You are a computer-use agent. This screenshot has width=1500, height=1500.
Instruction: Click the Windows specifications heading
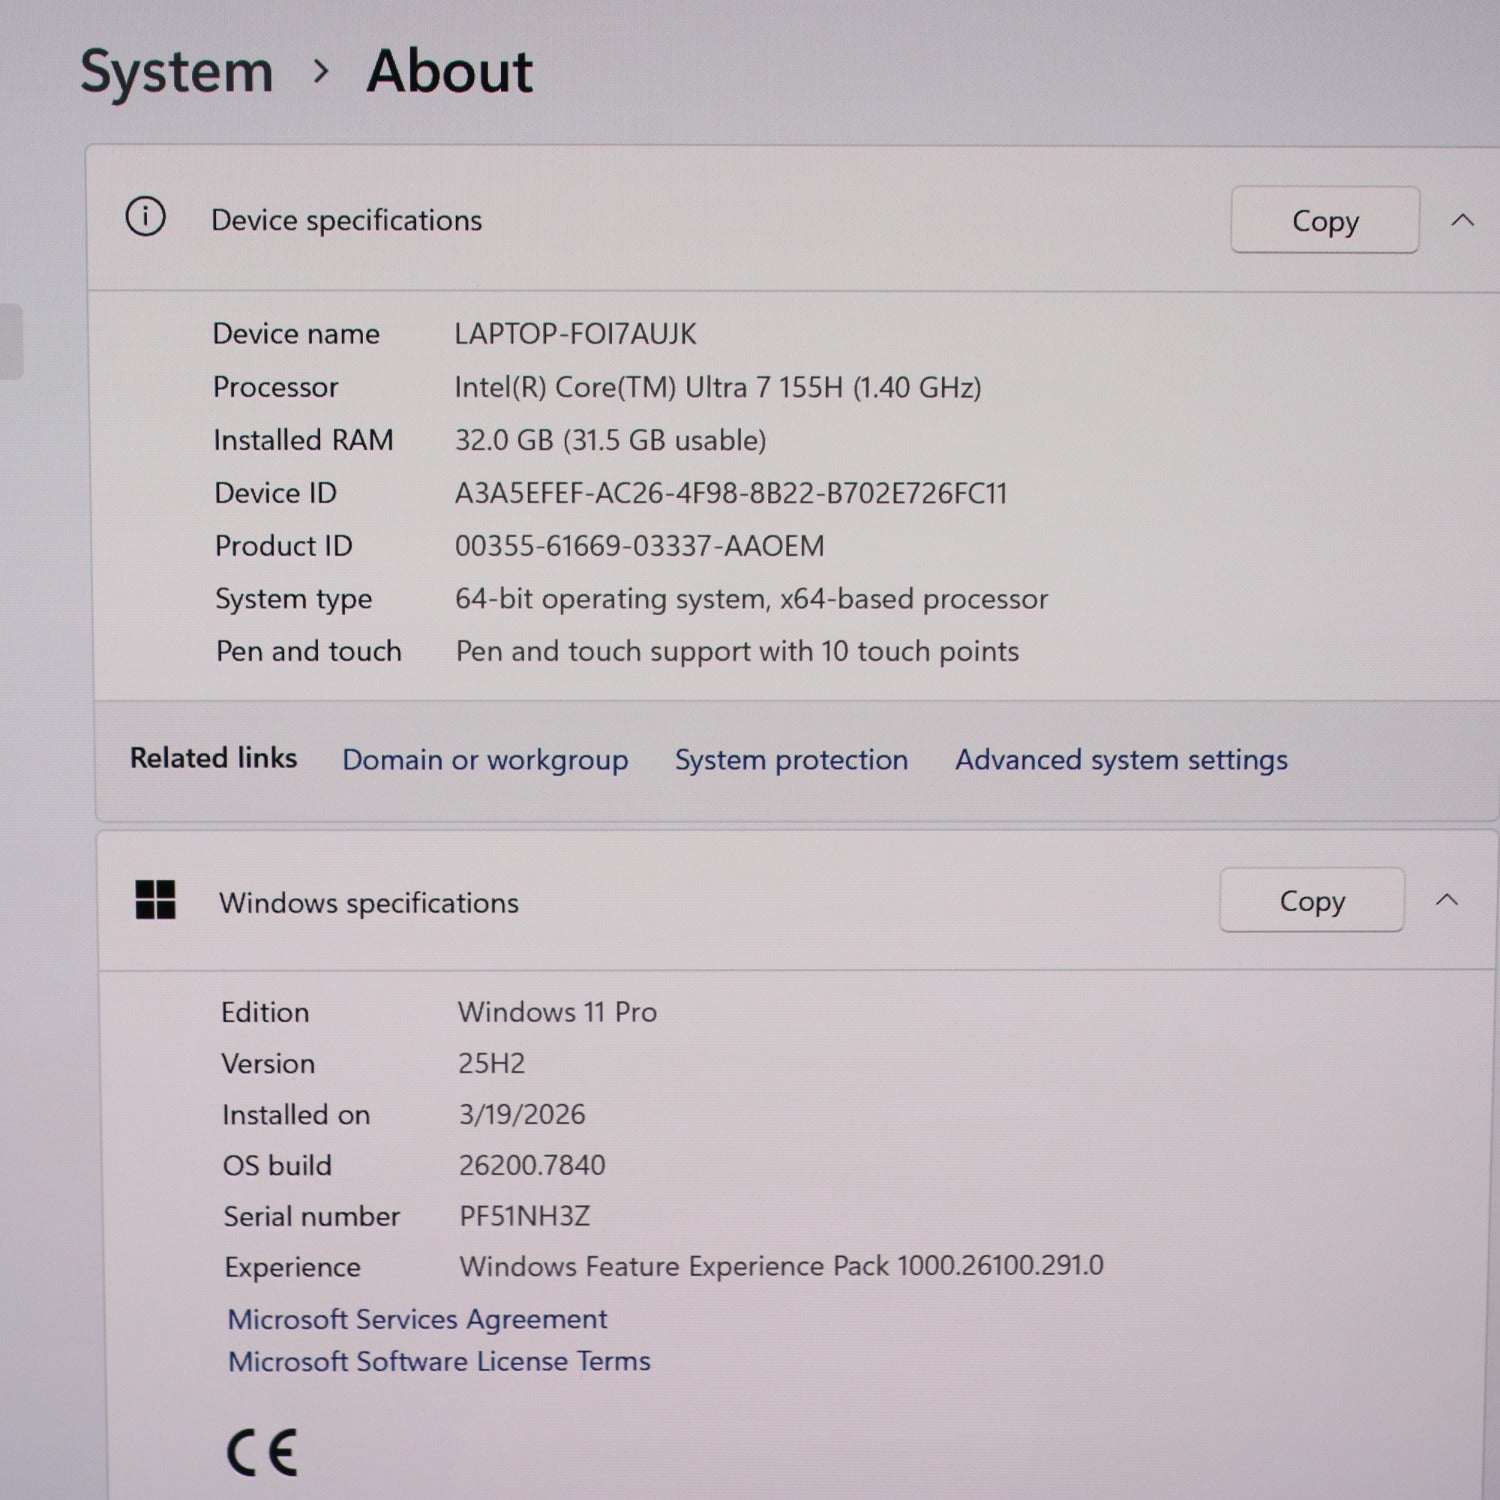click(369, 903)
